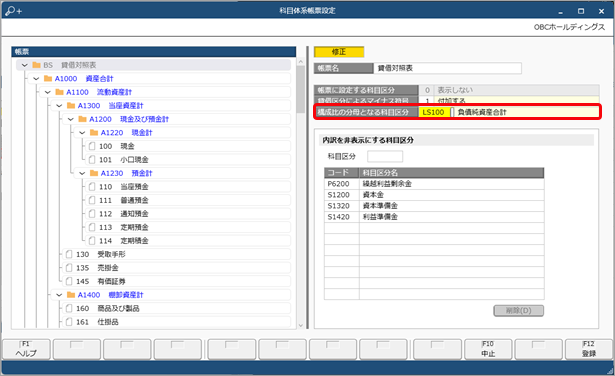The image size is (615, 376).
Task: Click the 科目区分名 column header
Action: tap(451, 173)
